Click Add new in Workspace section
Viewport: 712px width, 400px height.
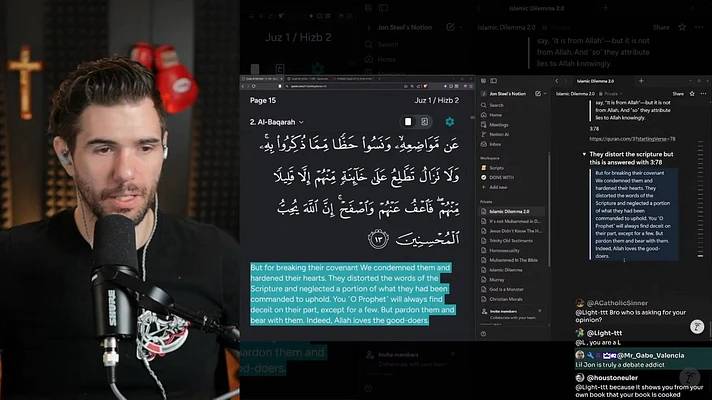pyautogui.click(x=513, y=187)
